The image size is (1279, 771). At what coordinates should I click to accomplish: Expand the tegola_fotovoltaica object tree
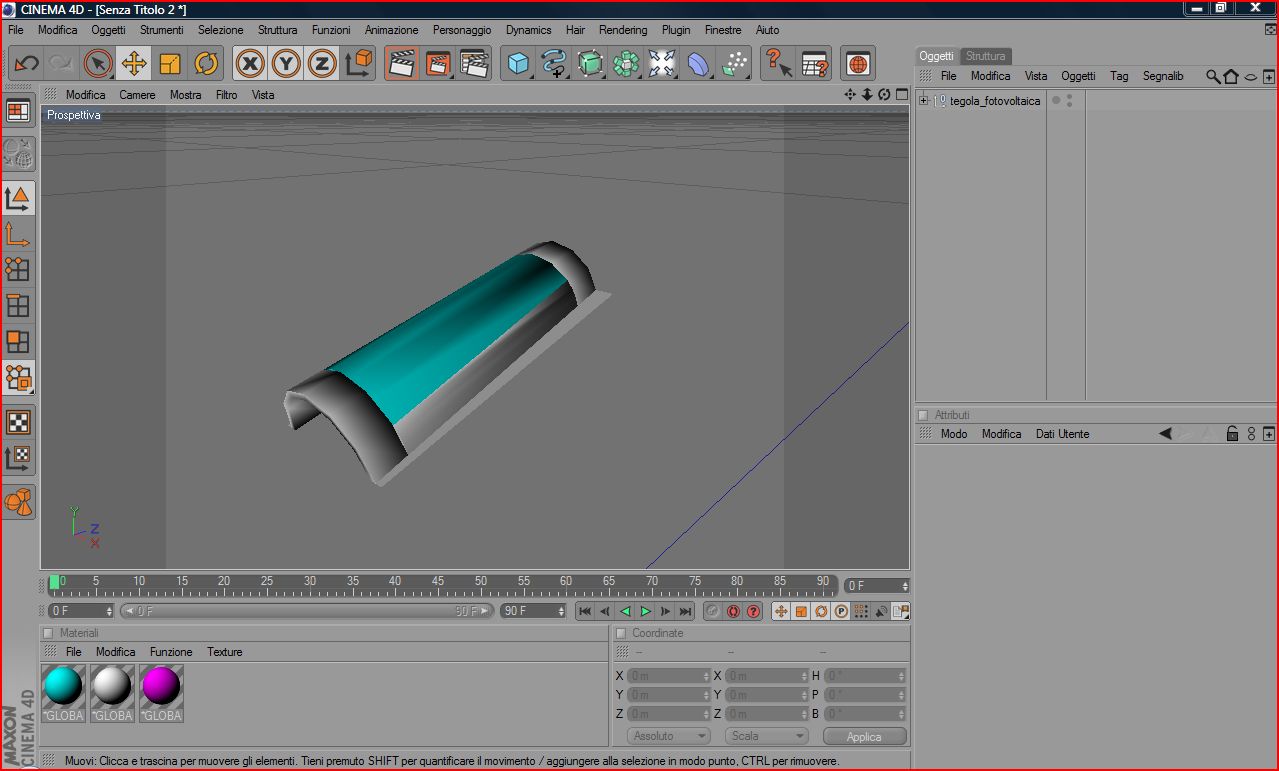click(x=924, y=101)
